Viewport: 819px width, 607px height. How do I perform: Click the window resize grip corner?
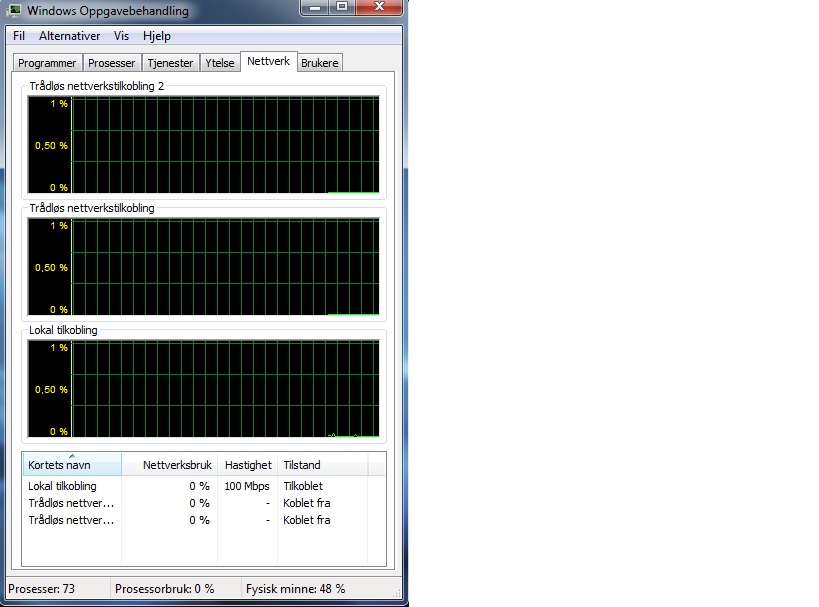(396, 593)
